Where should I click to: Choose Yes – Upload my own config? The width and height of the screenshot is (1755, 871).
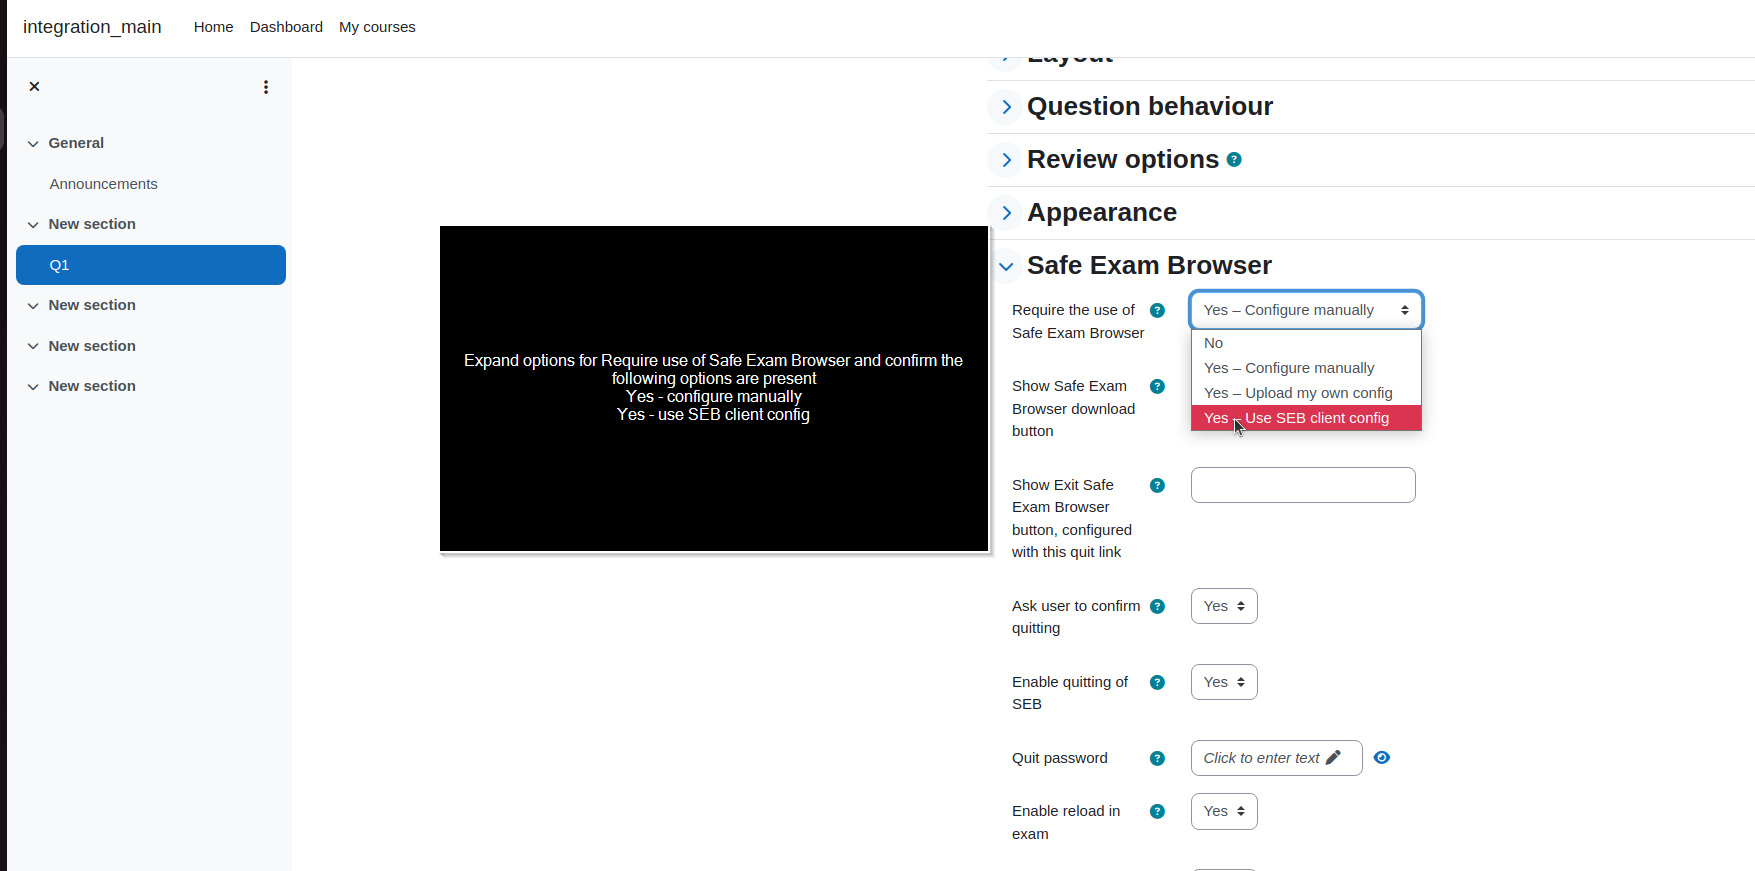pos(1306,393)
